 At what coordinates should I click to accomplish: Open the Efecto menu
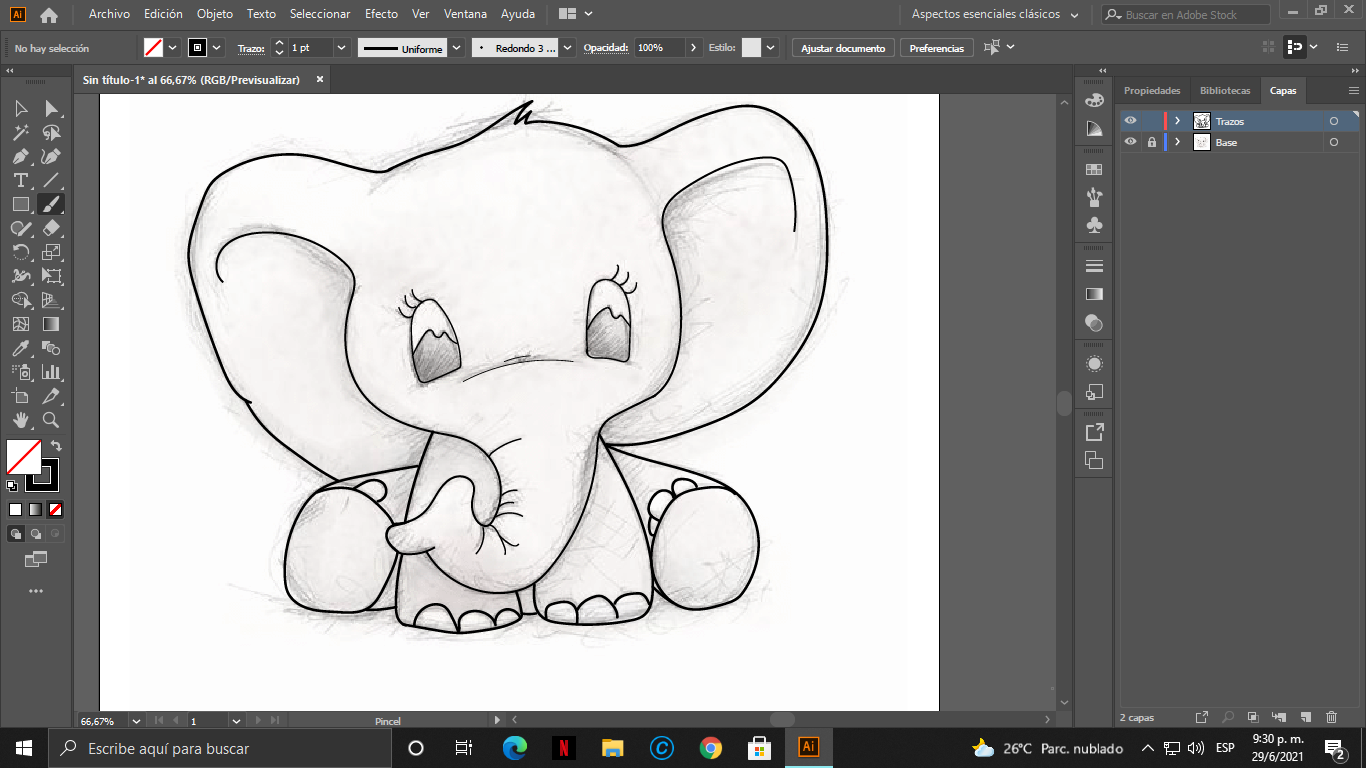381,14
